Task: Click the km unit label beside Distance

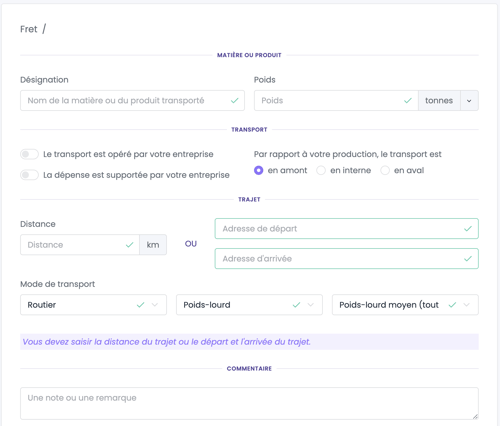Action: pyautogui.click(x=153, y=245)
